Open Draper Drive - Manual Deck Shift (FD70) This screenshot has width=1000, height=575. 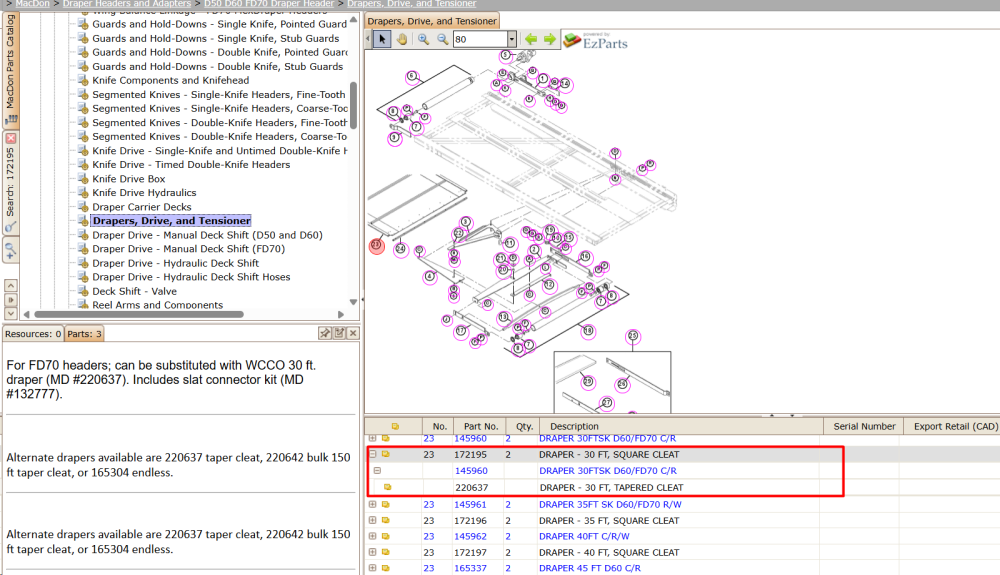click(188, 249)
